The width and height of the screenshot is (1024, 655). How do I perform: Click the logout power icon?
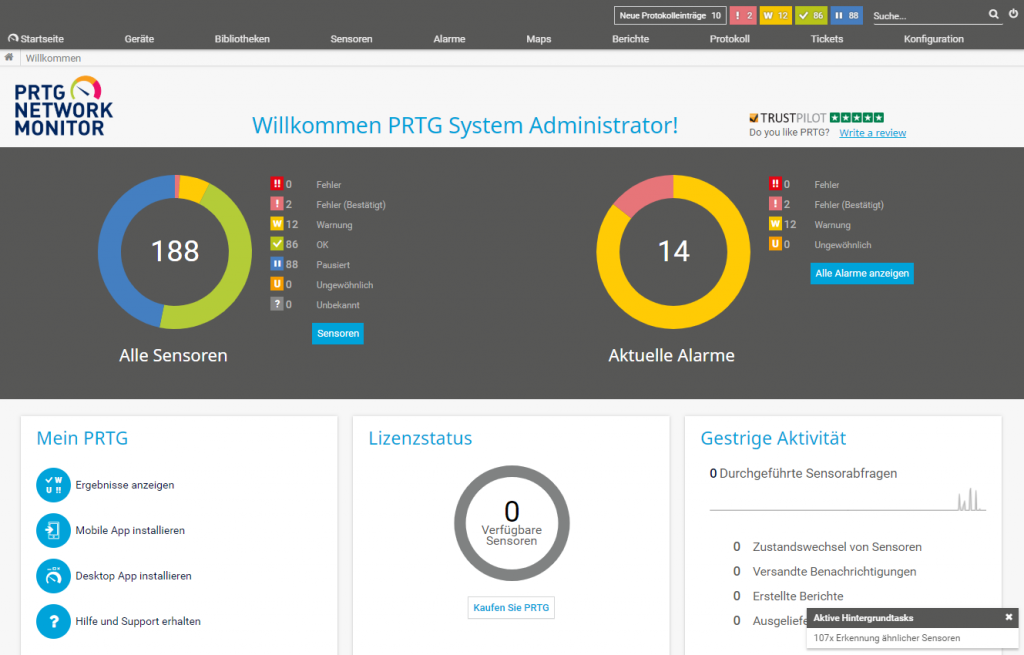[x=1012, y=15]
